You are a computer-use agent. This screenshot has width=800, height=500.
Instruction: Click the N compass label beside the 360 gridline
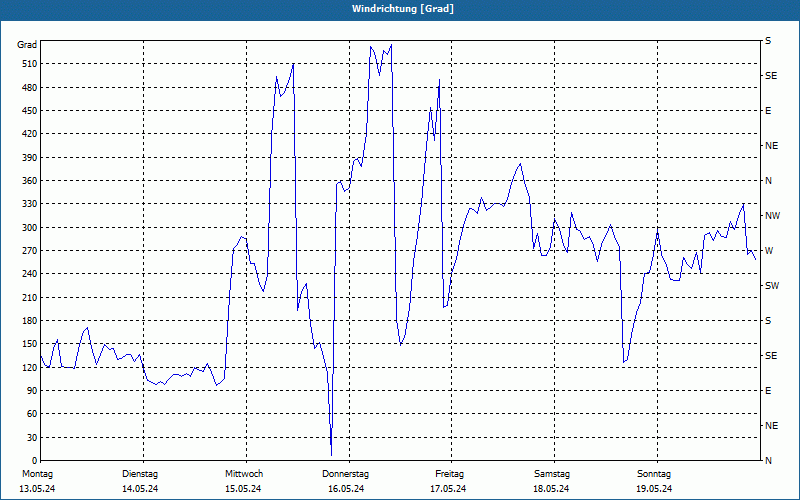(768, 181)
